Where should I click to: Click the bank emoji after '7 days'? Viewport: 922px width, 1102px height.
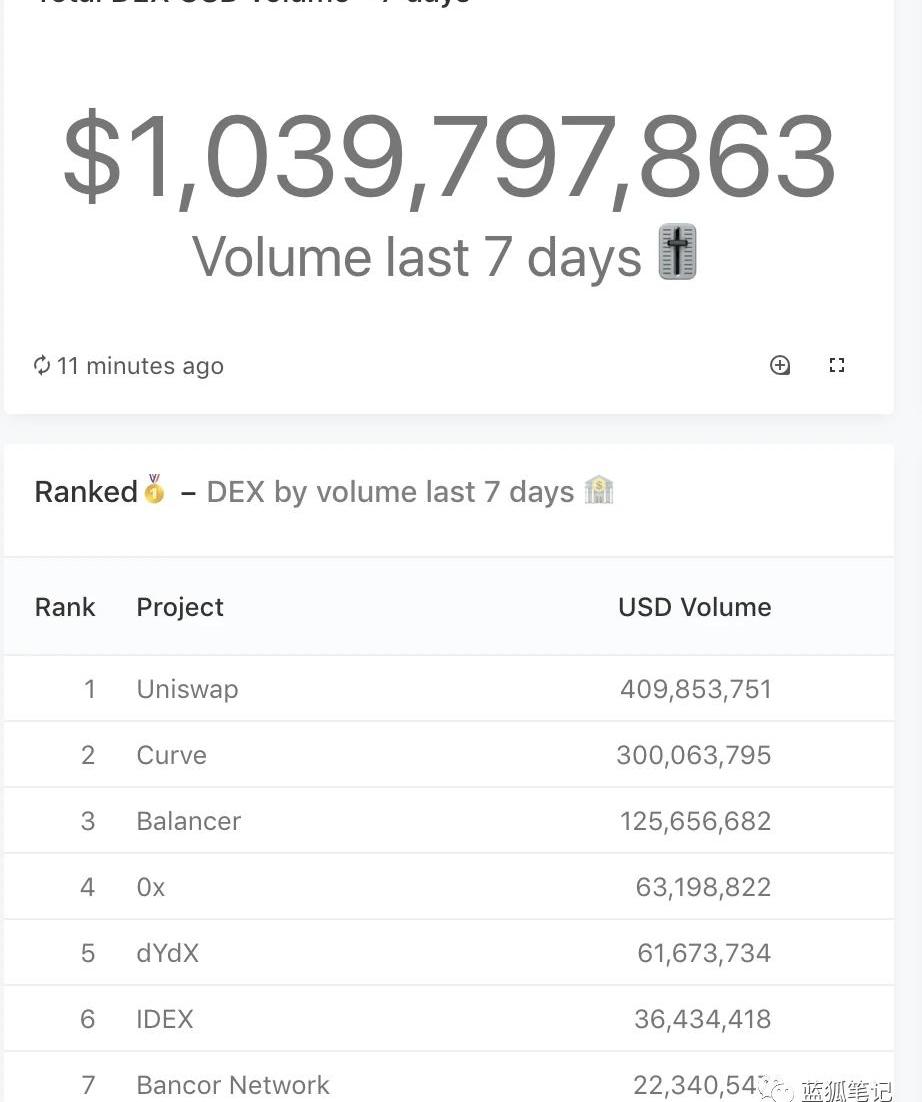[598, 490]
